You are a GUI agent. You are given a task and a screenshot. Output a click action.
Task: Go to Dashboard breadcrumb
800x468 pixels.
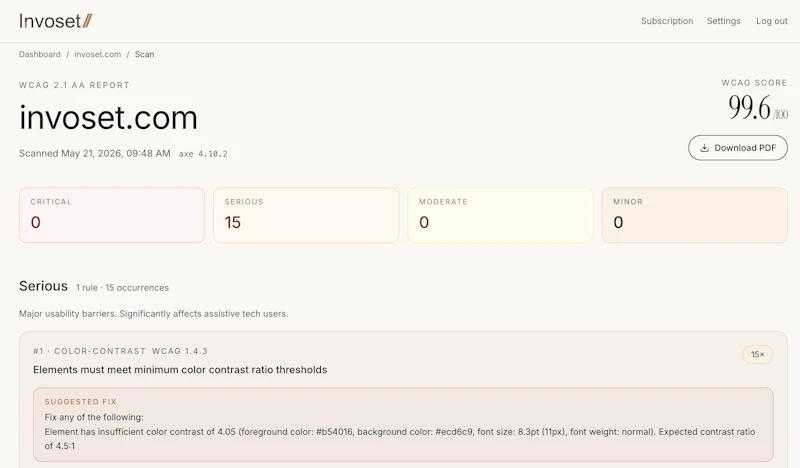40,54
